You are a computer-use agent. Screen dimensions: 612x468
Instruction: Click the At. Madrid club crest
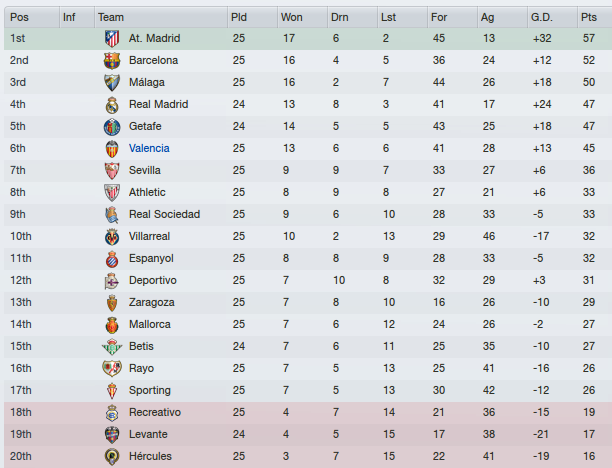(112, 39)
